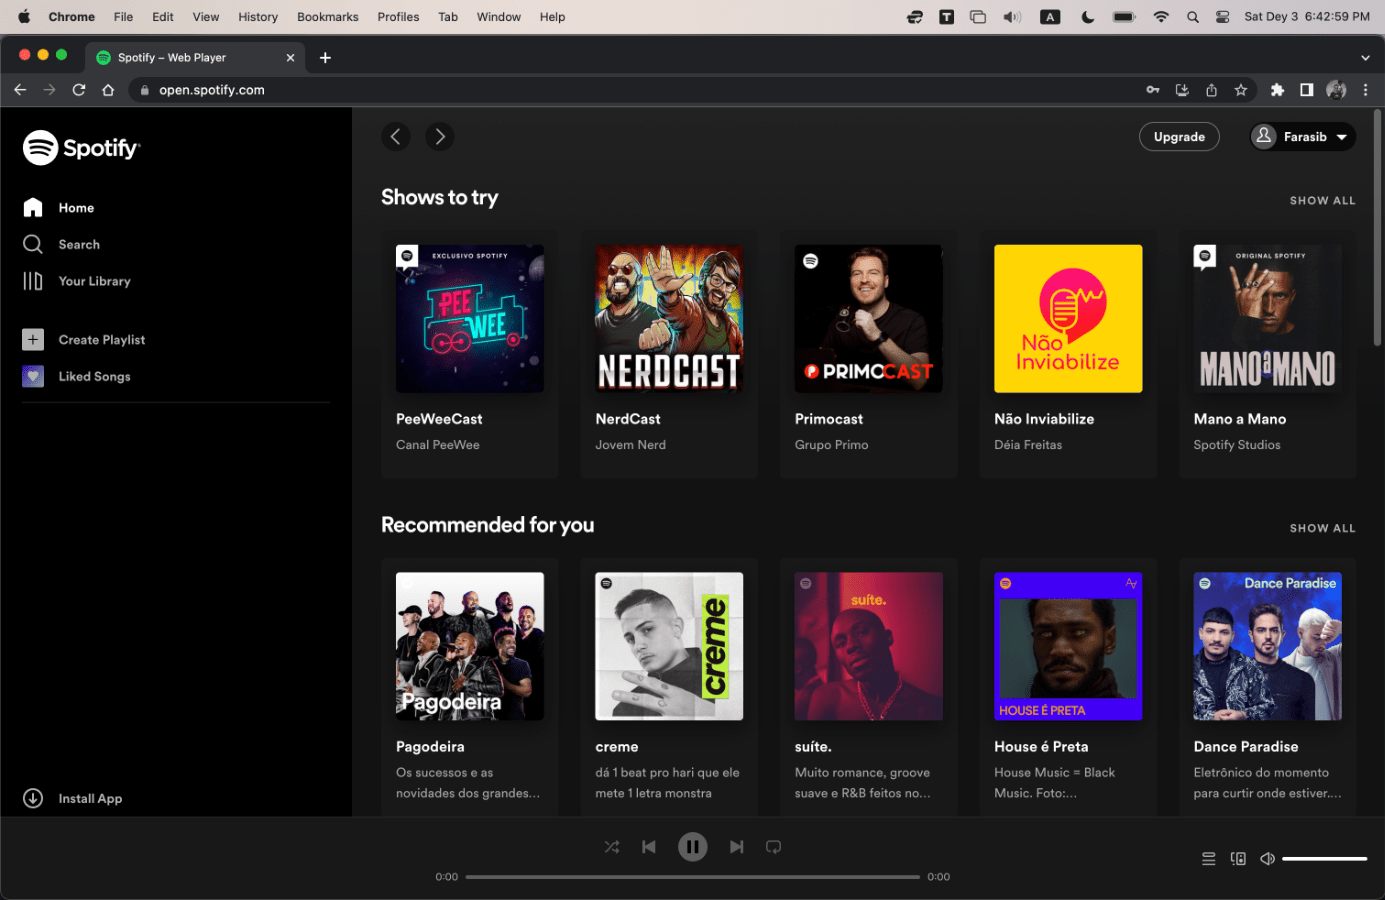This screenshot has height=900, width=1385.
Task: Select the Spotify – Web Player tab
Action: click(195, 58)
